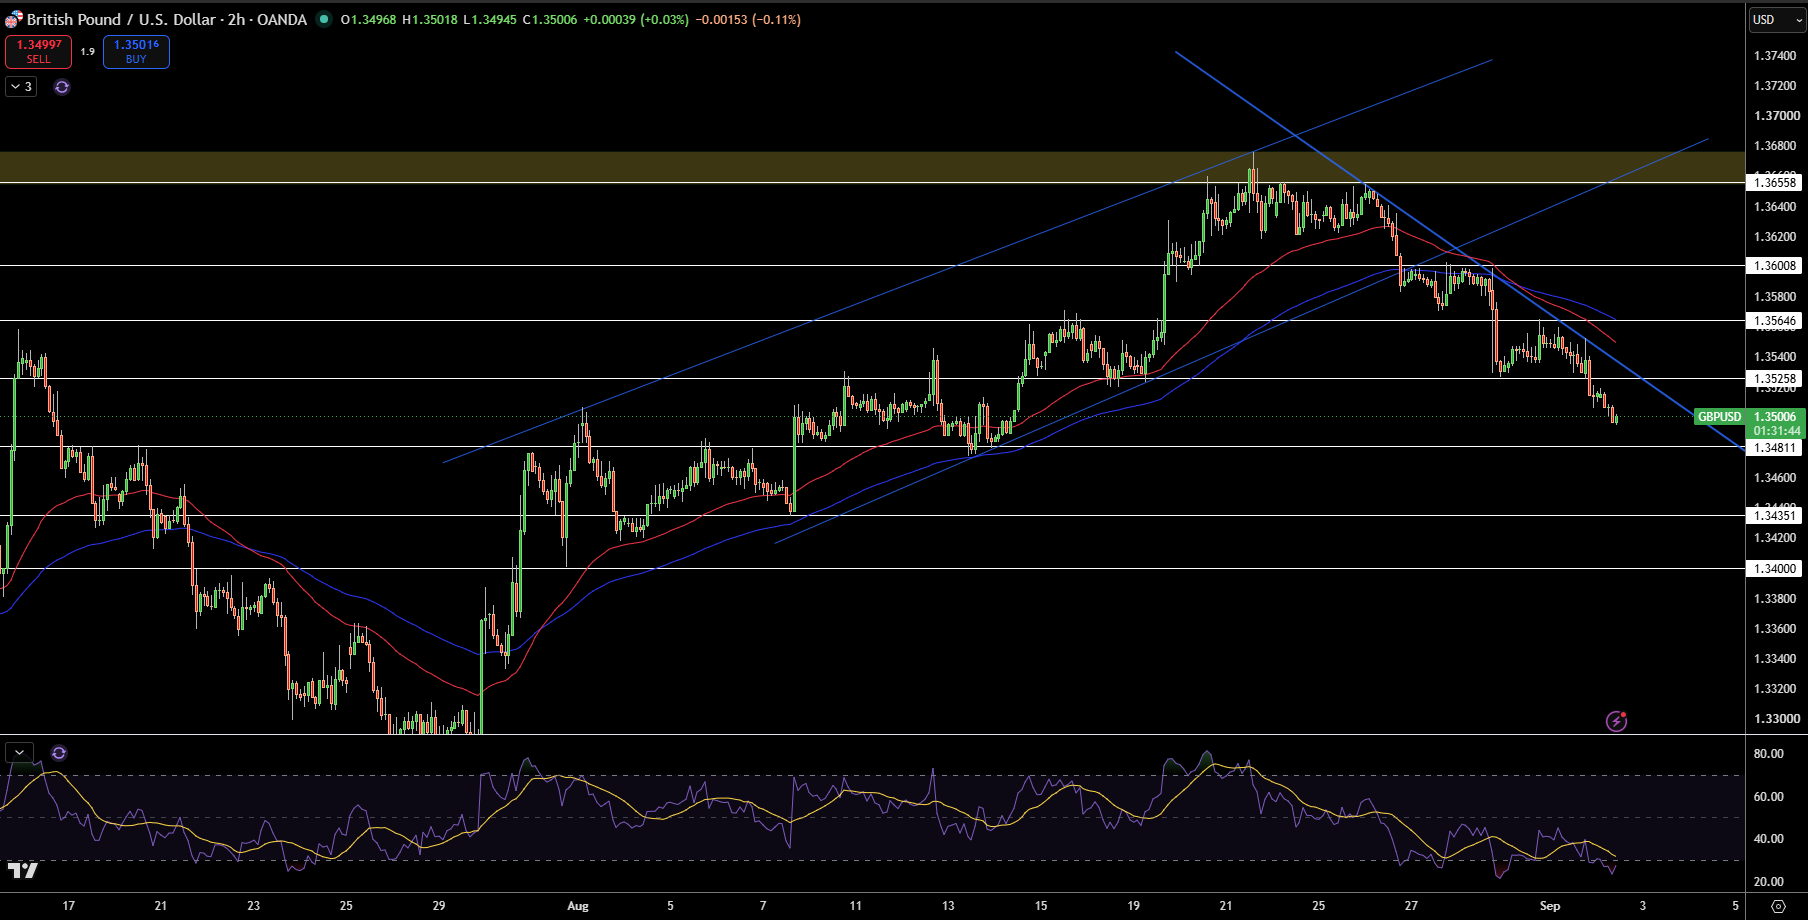This screenshot has width=1808, height=920.
Task: Select the 1.34811 horizontal line price label
Action: coord(1775,448)
